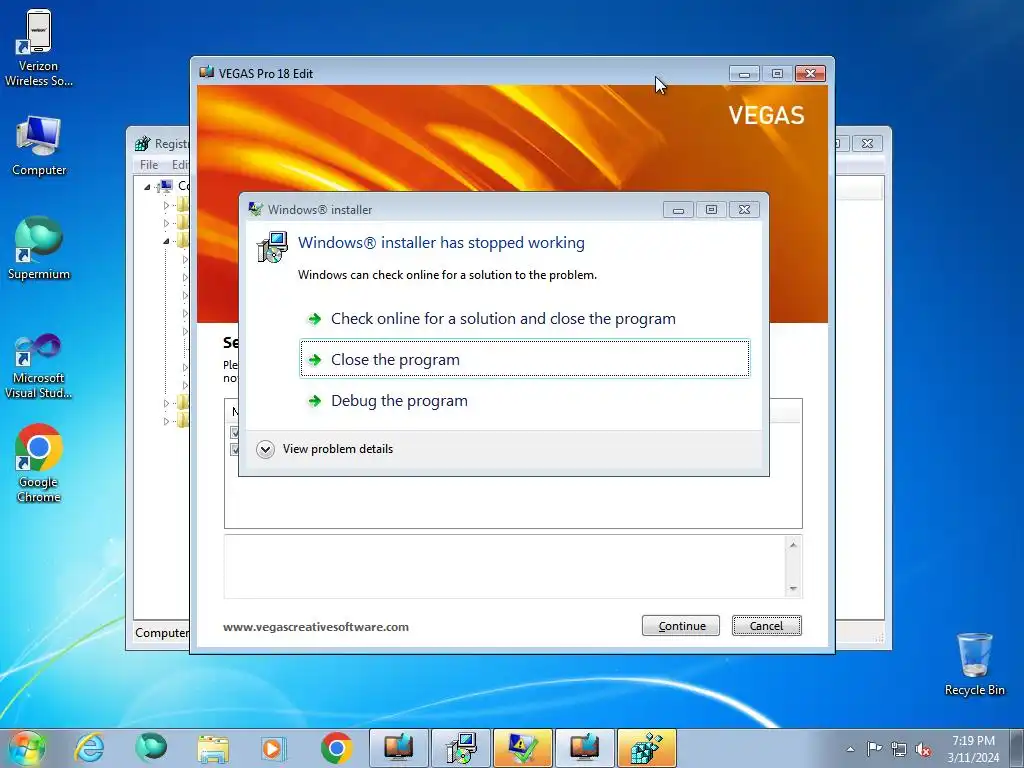The height and width of the screenshot is (768, 1024).
Task: Switch to the first monitor-icon taskbar program
Action: 398,748
